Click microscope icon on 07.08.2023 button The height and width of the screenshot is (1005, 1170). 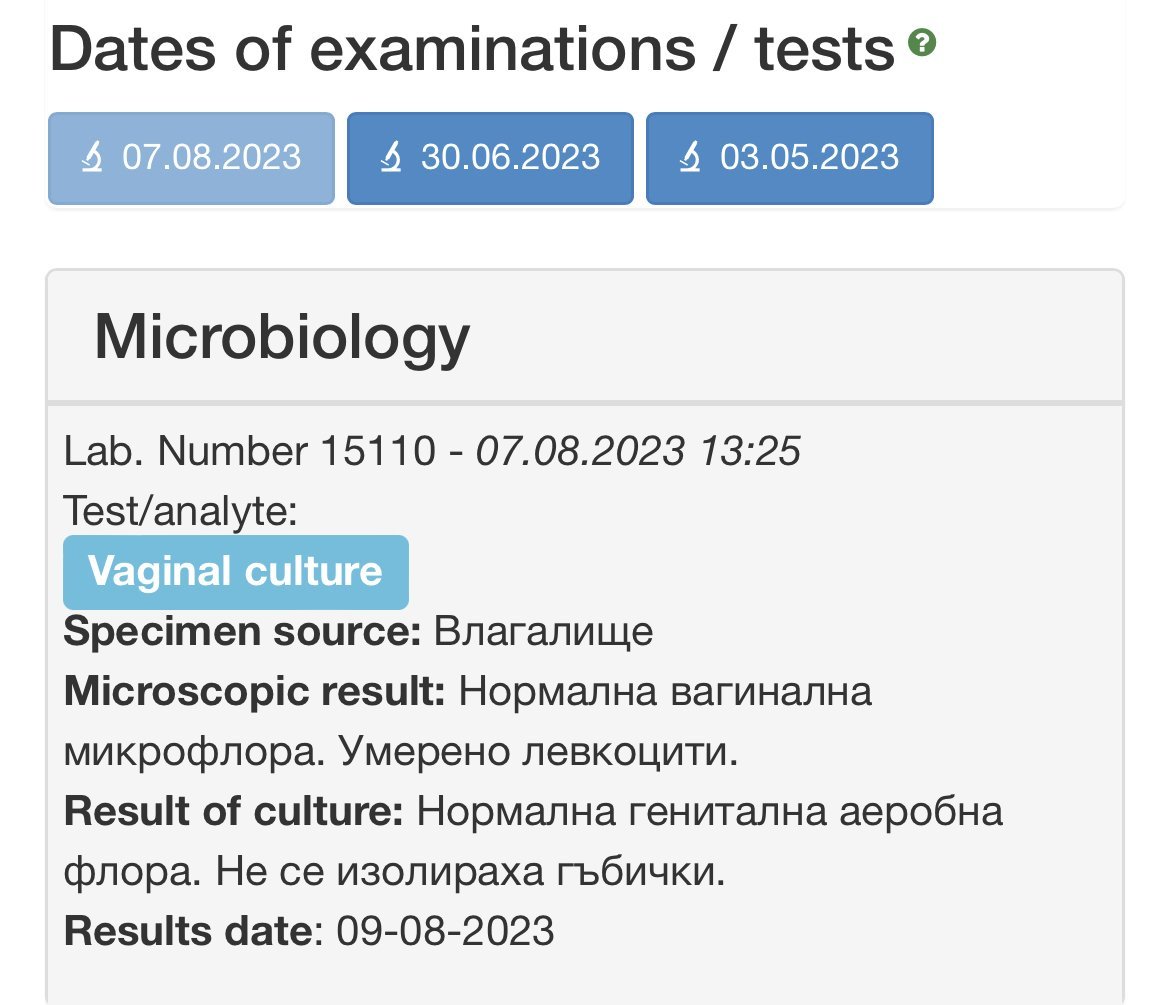point(92,157)
